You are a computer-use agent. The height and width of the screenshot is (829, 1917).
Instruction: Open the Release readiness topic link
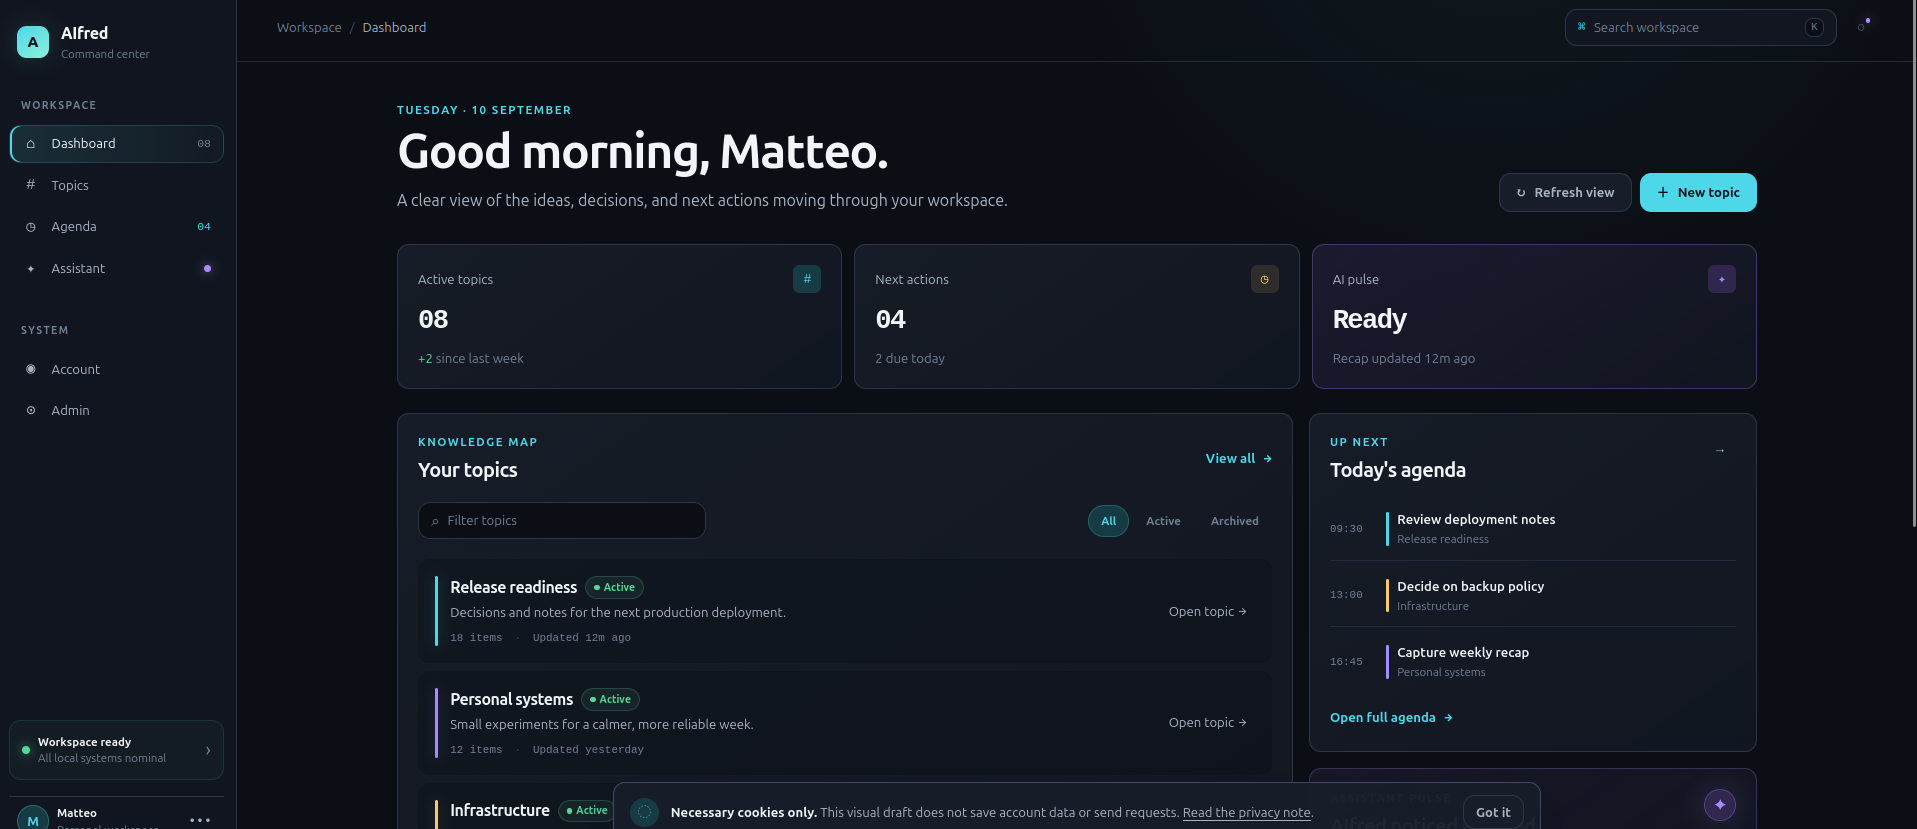(1208, 611)
